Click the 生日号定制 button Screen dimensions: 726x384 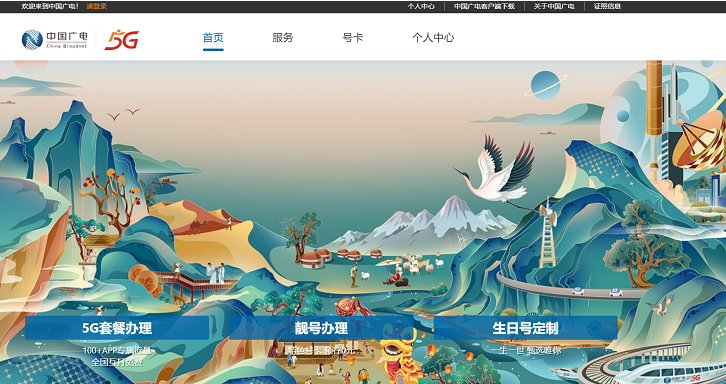526,328
